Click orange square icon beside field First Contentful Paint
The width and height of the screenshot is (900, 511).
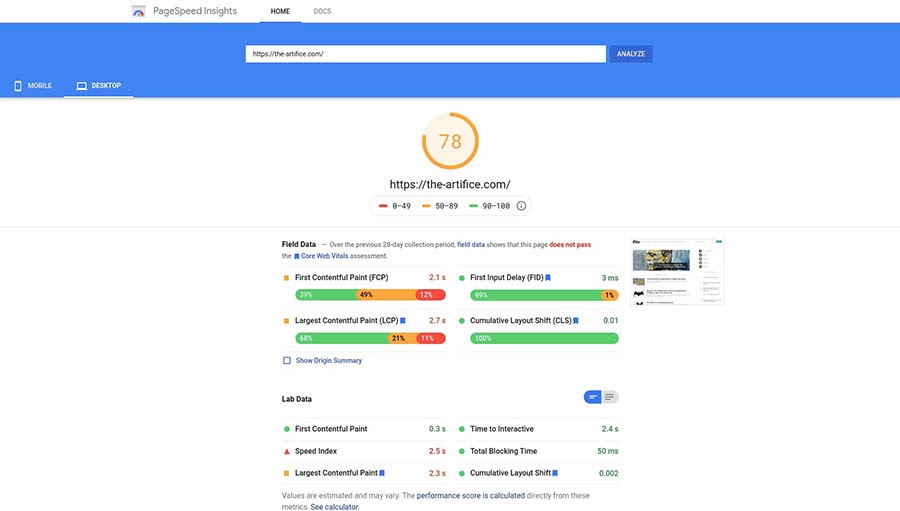coord(286,278)
